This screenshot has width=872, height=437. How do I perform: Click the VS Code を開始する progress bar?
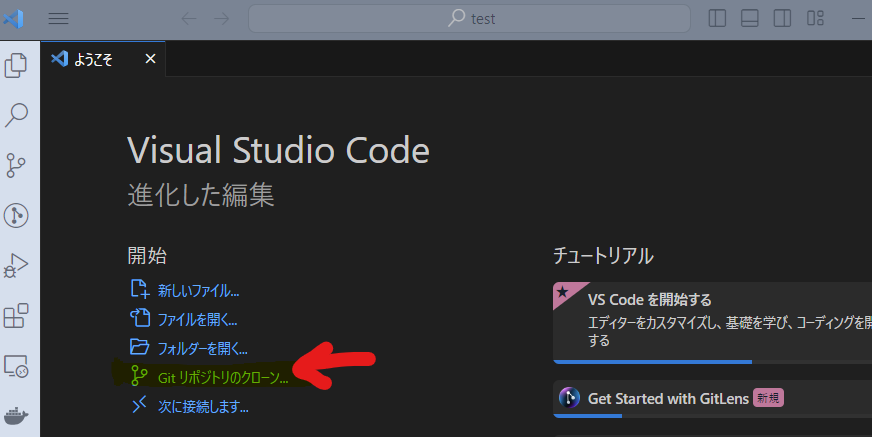pyautogui.click(x=712, y=362)
